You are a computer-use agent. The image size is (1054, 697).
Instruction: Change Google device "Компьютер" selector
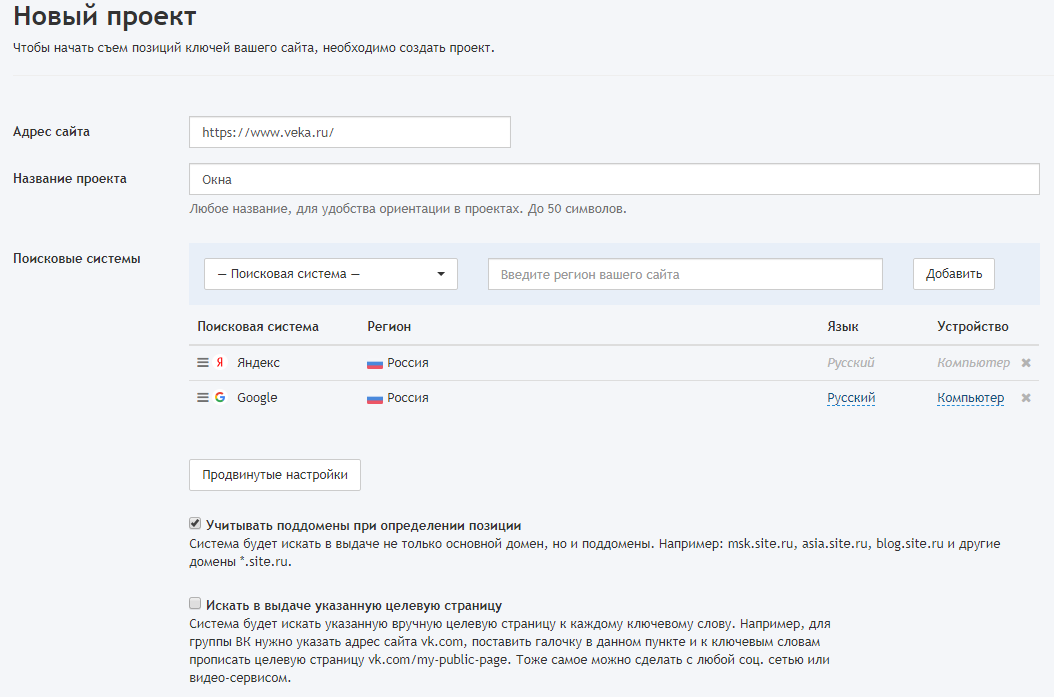[970, 398]
